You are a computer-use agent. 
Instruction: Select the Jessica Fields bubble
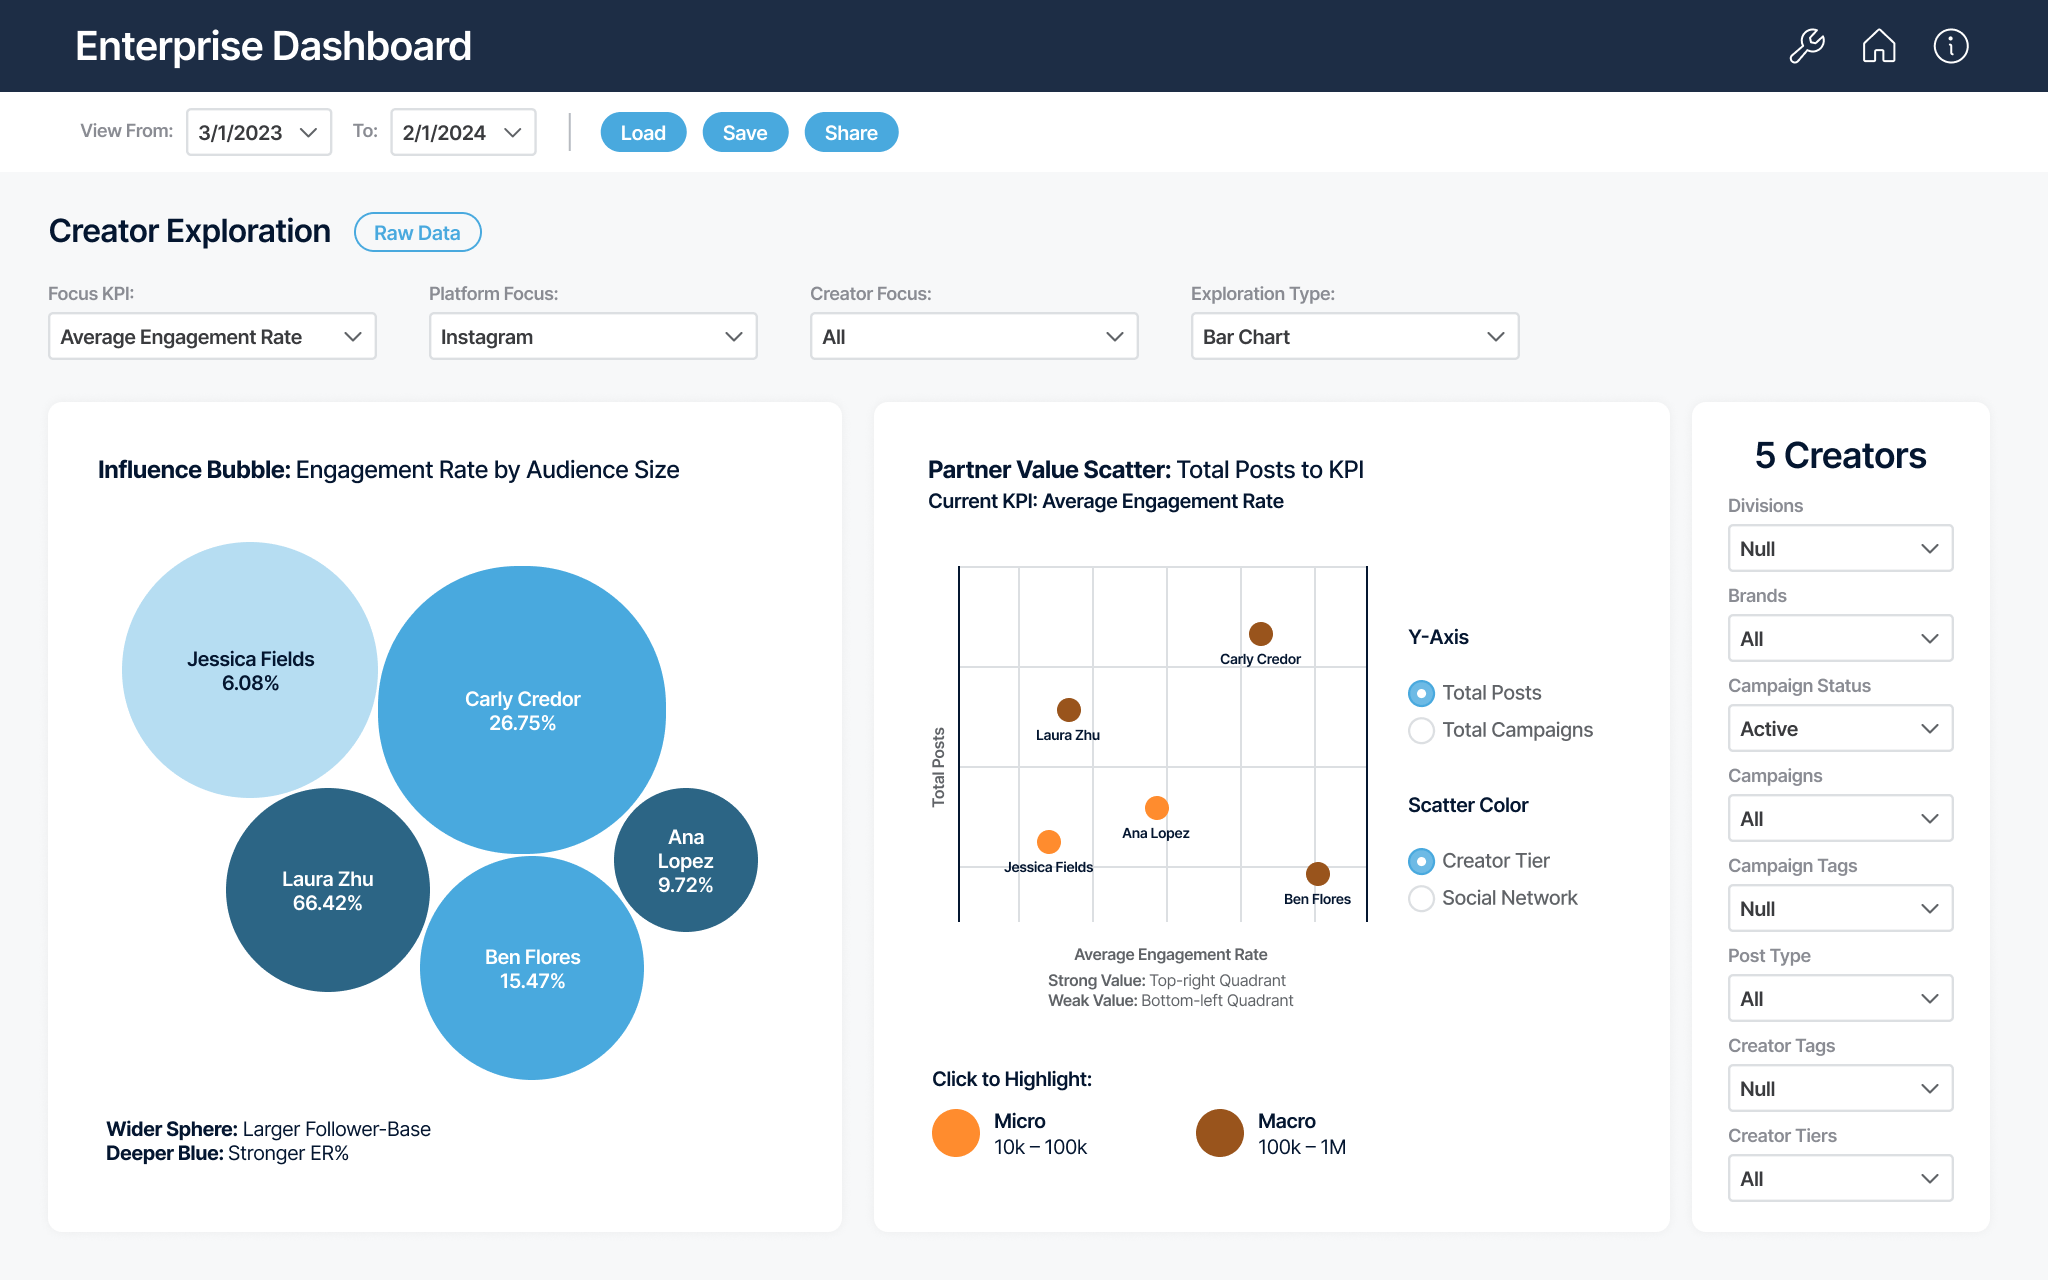(250, 670)
